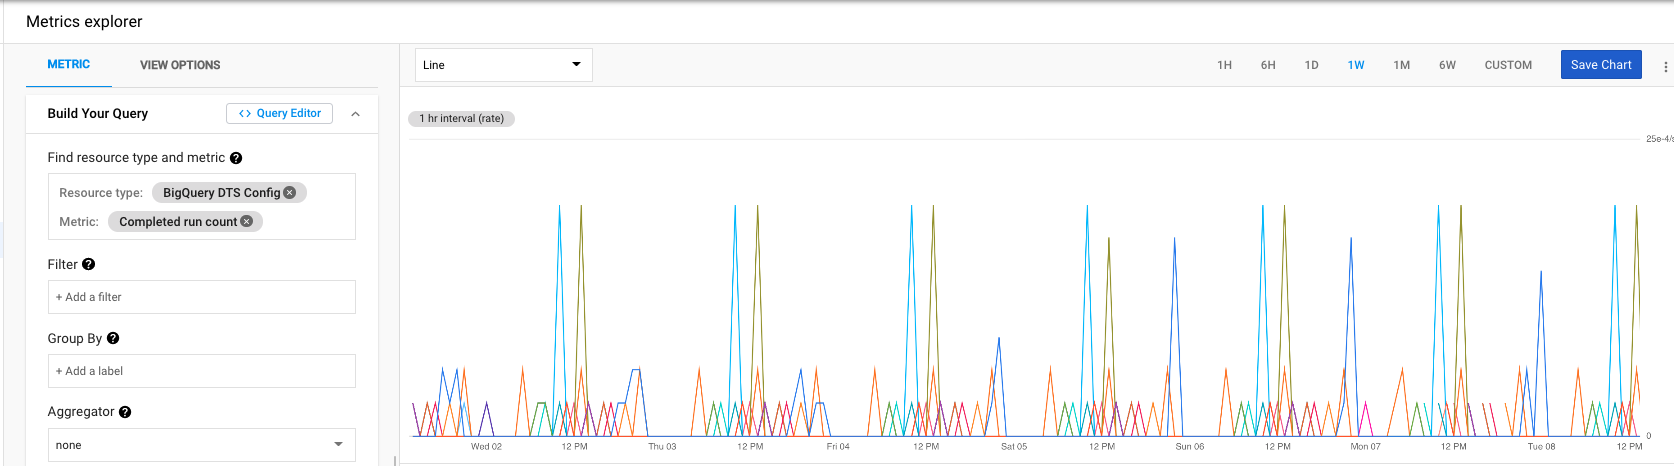1674x466 pixels.
Task: Show the Aggregator help tooltip
Action: (x=125, y=412)
